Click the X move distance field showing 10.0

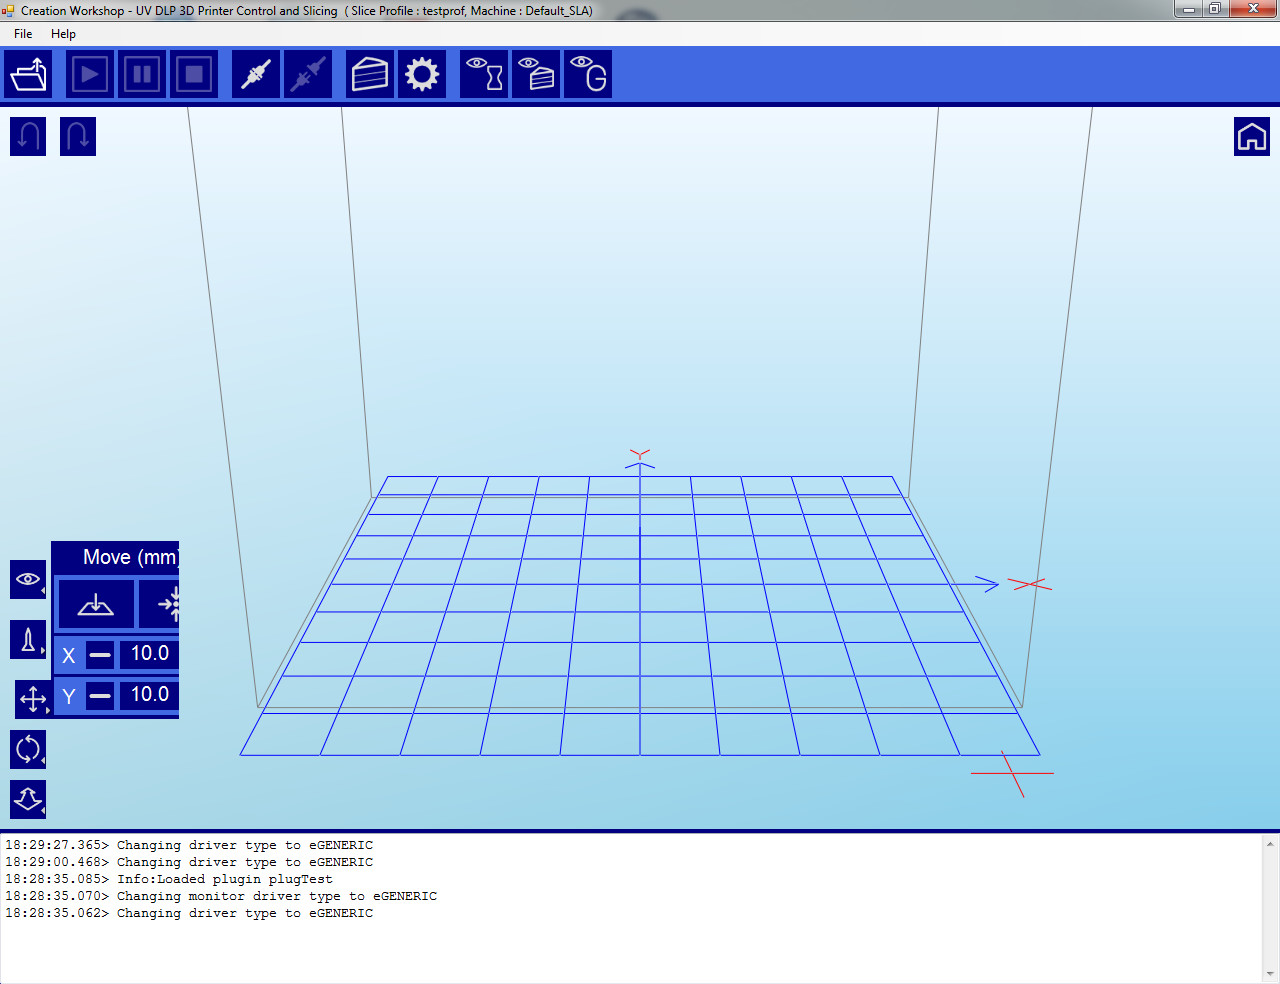pos(150,654)
